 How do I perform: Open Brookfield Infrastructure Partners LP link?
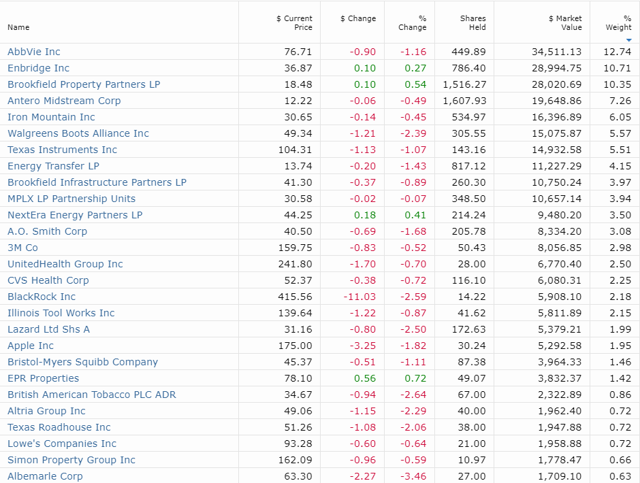97,183
